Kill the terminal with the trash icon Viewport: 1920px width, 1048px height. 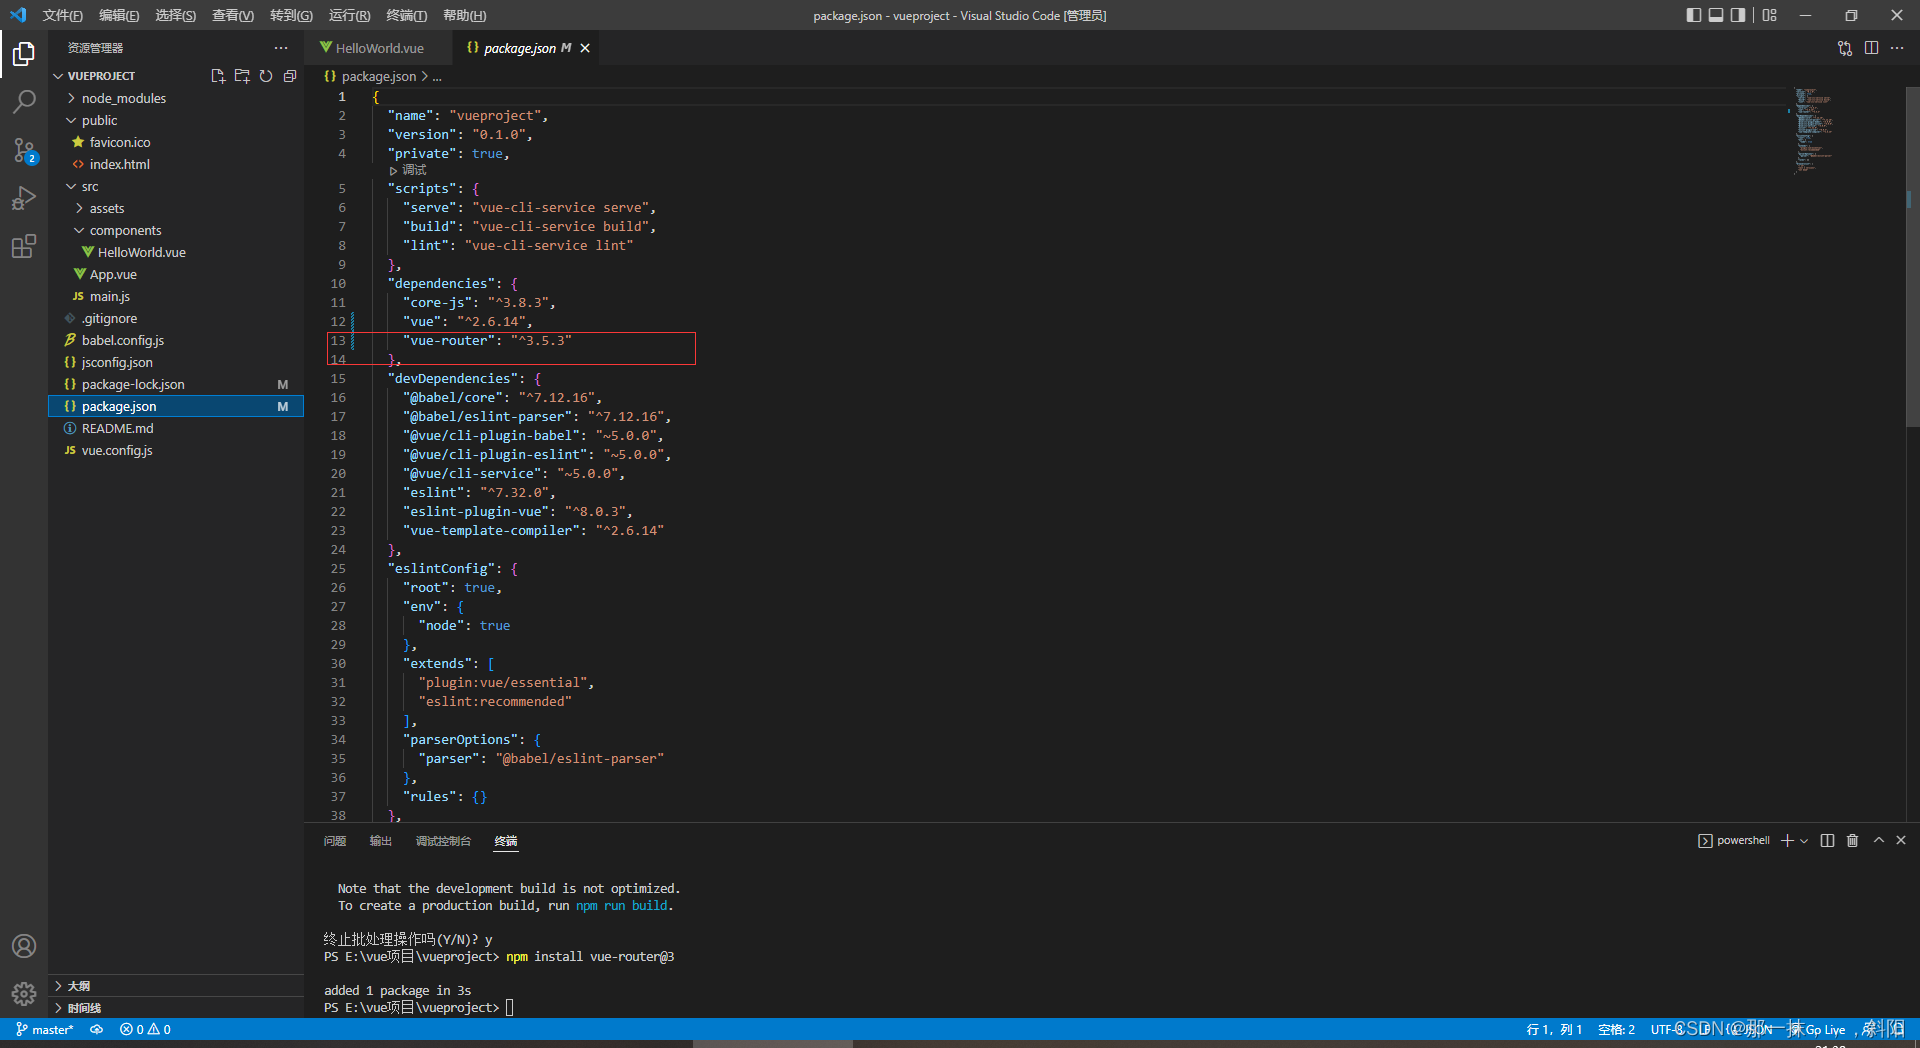[x=1852, y=841]
